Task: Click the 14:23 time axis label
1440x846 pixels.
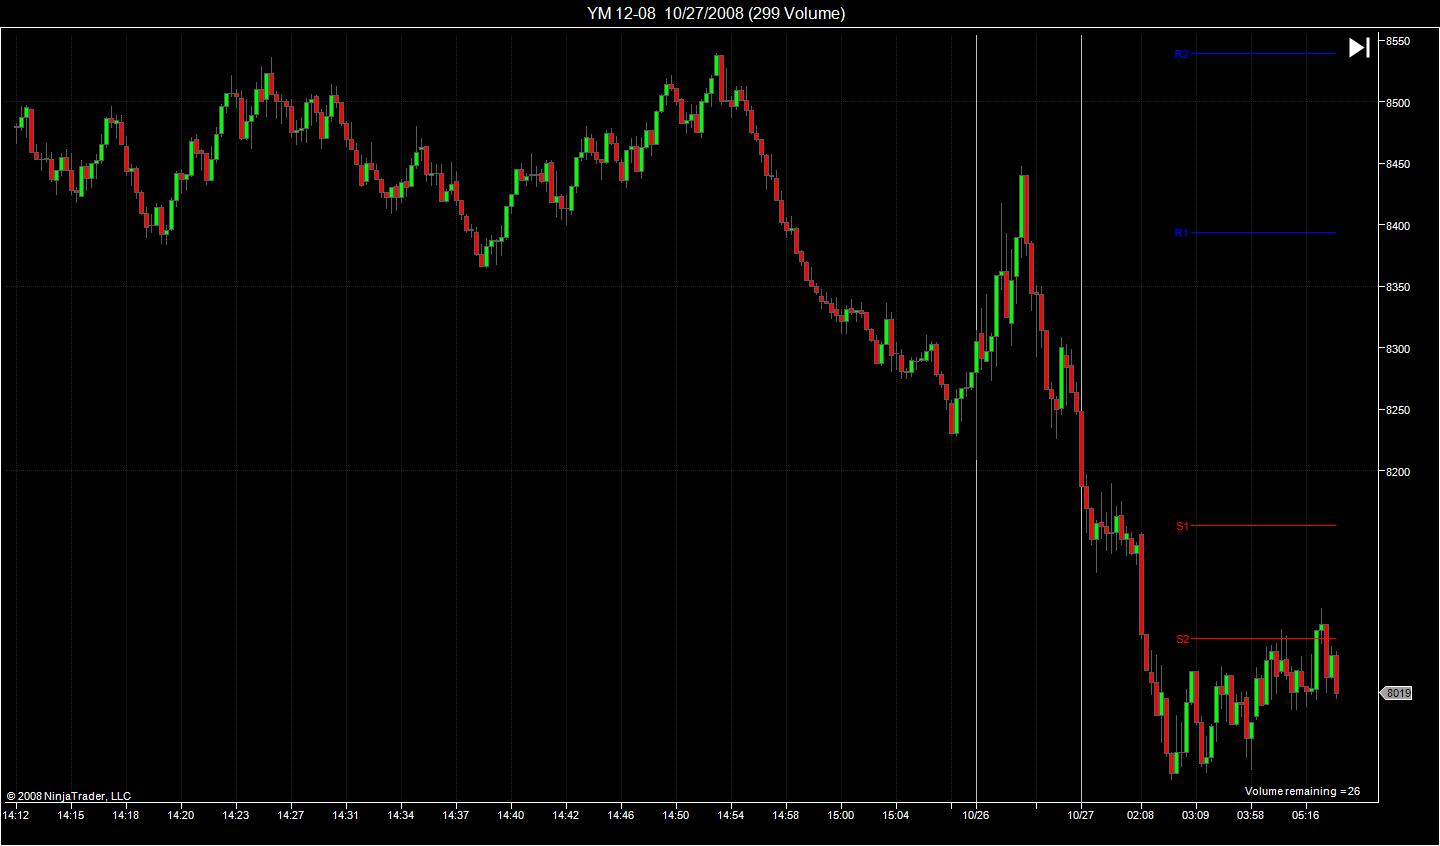Action: [x=236, y=815]
